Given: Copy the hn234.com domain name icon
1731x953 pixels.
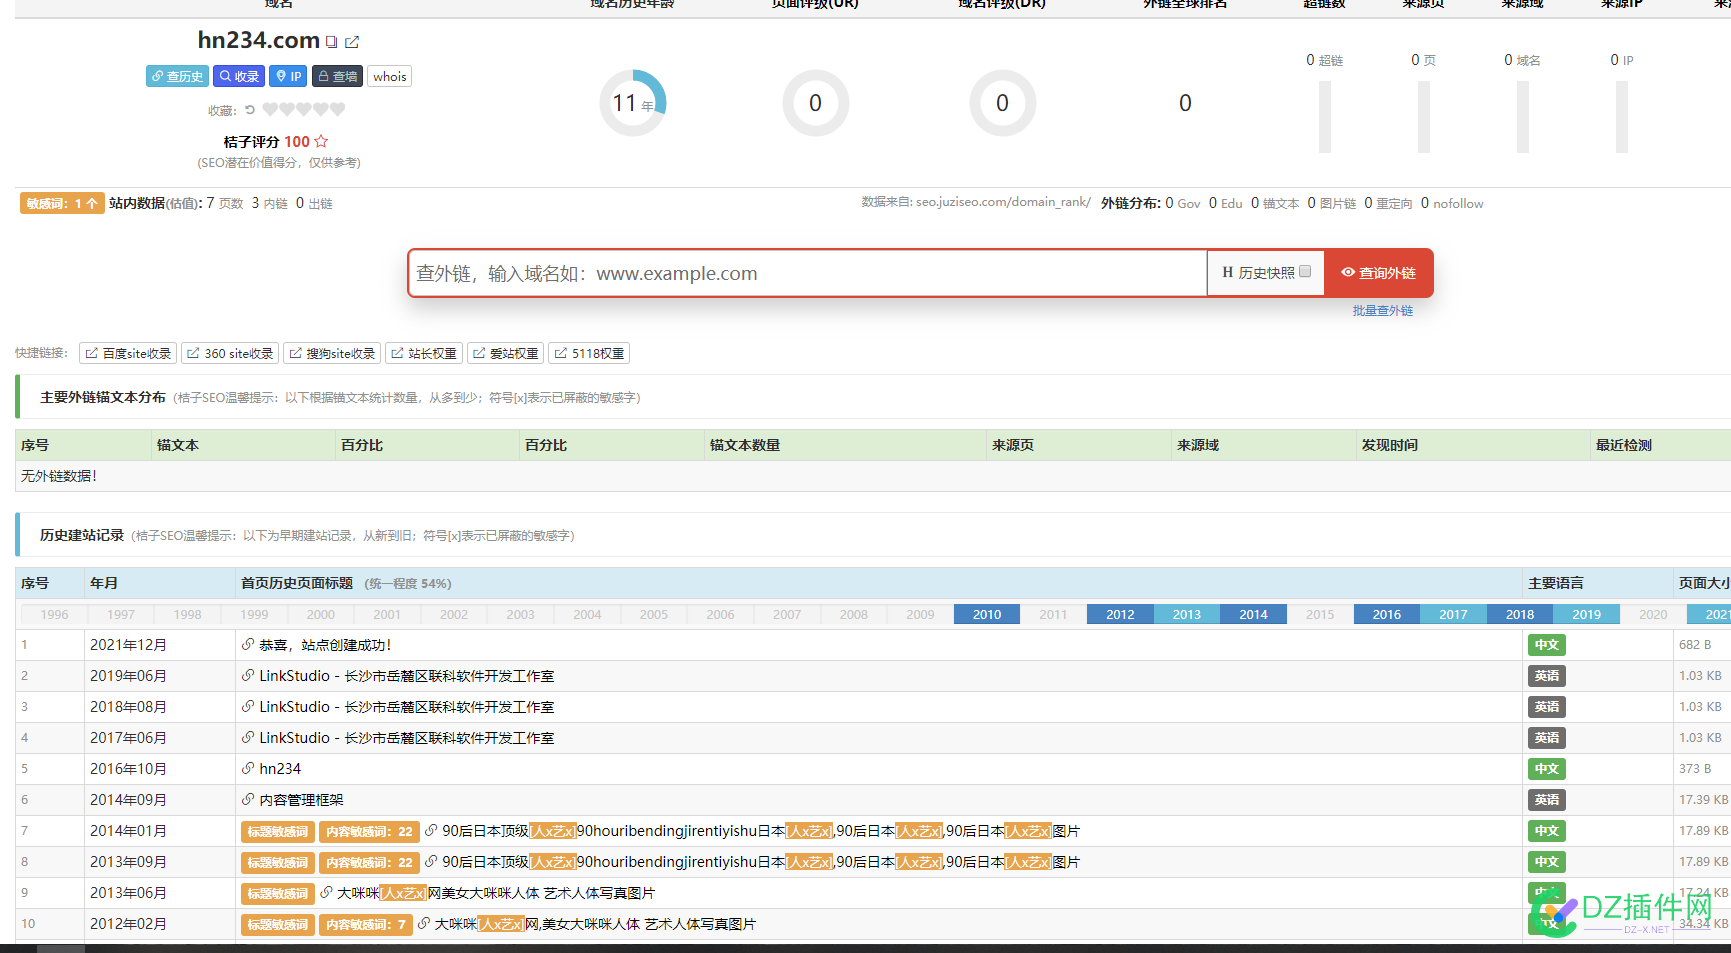Looking at the screenshot, I should pyautogui.click(x=331, y=42).
